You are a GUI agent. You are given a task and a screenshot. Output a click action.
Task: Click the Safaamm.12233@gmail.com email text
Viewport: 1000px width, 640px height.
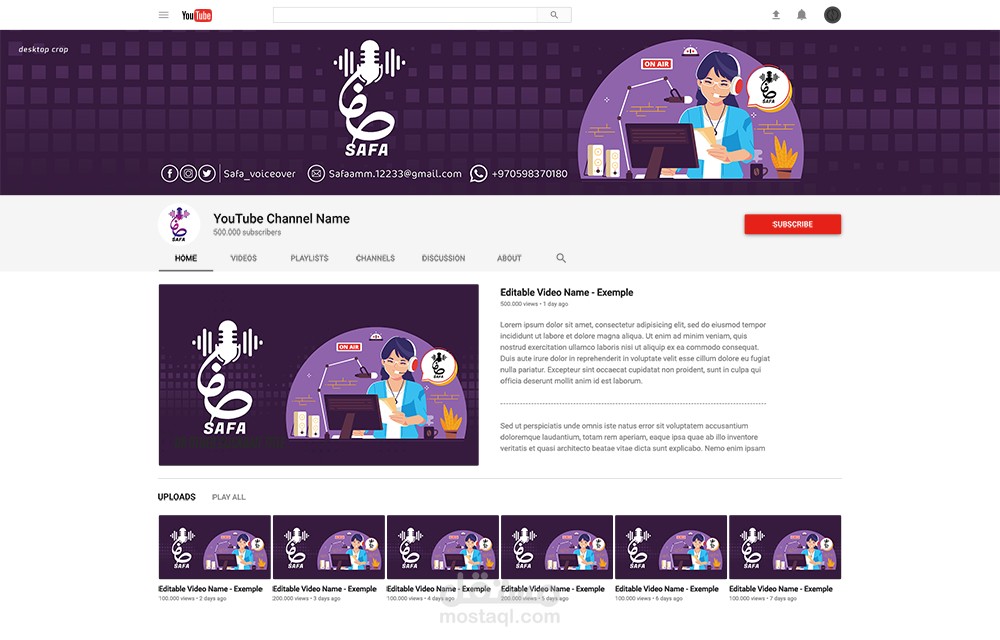tap(395, 173)
